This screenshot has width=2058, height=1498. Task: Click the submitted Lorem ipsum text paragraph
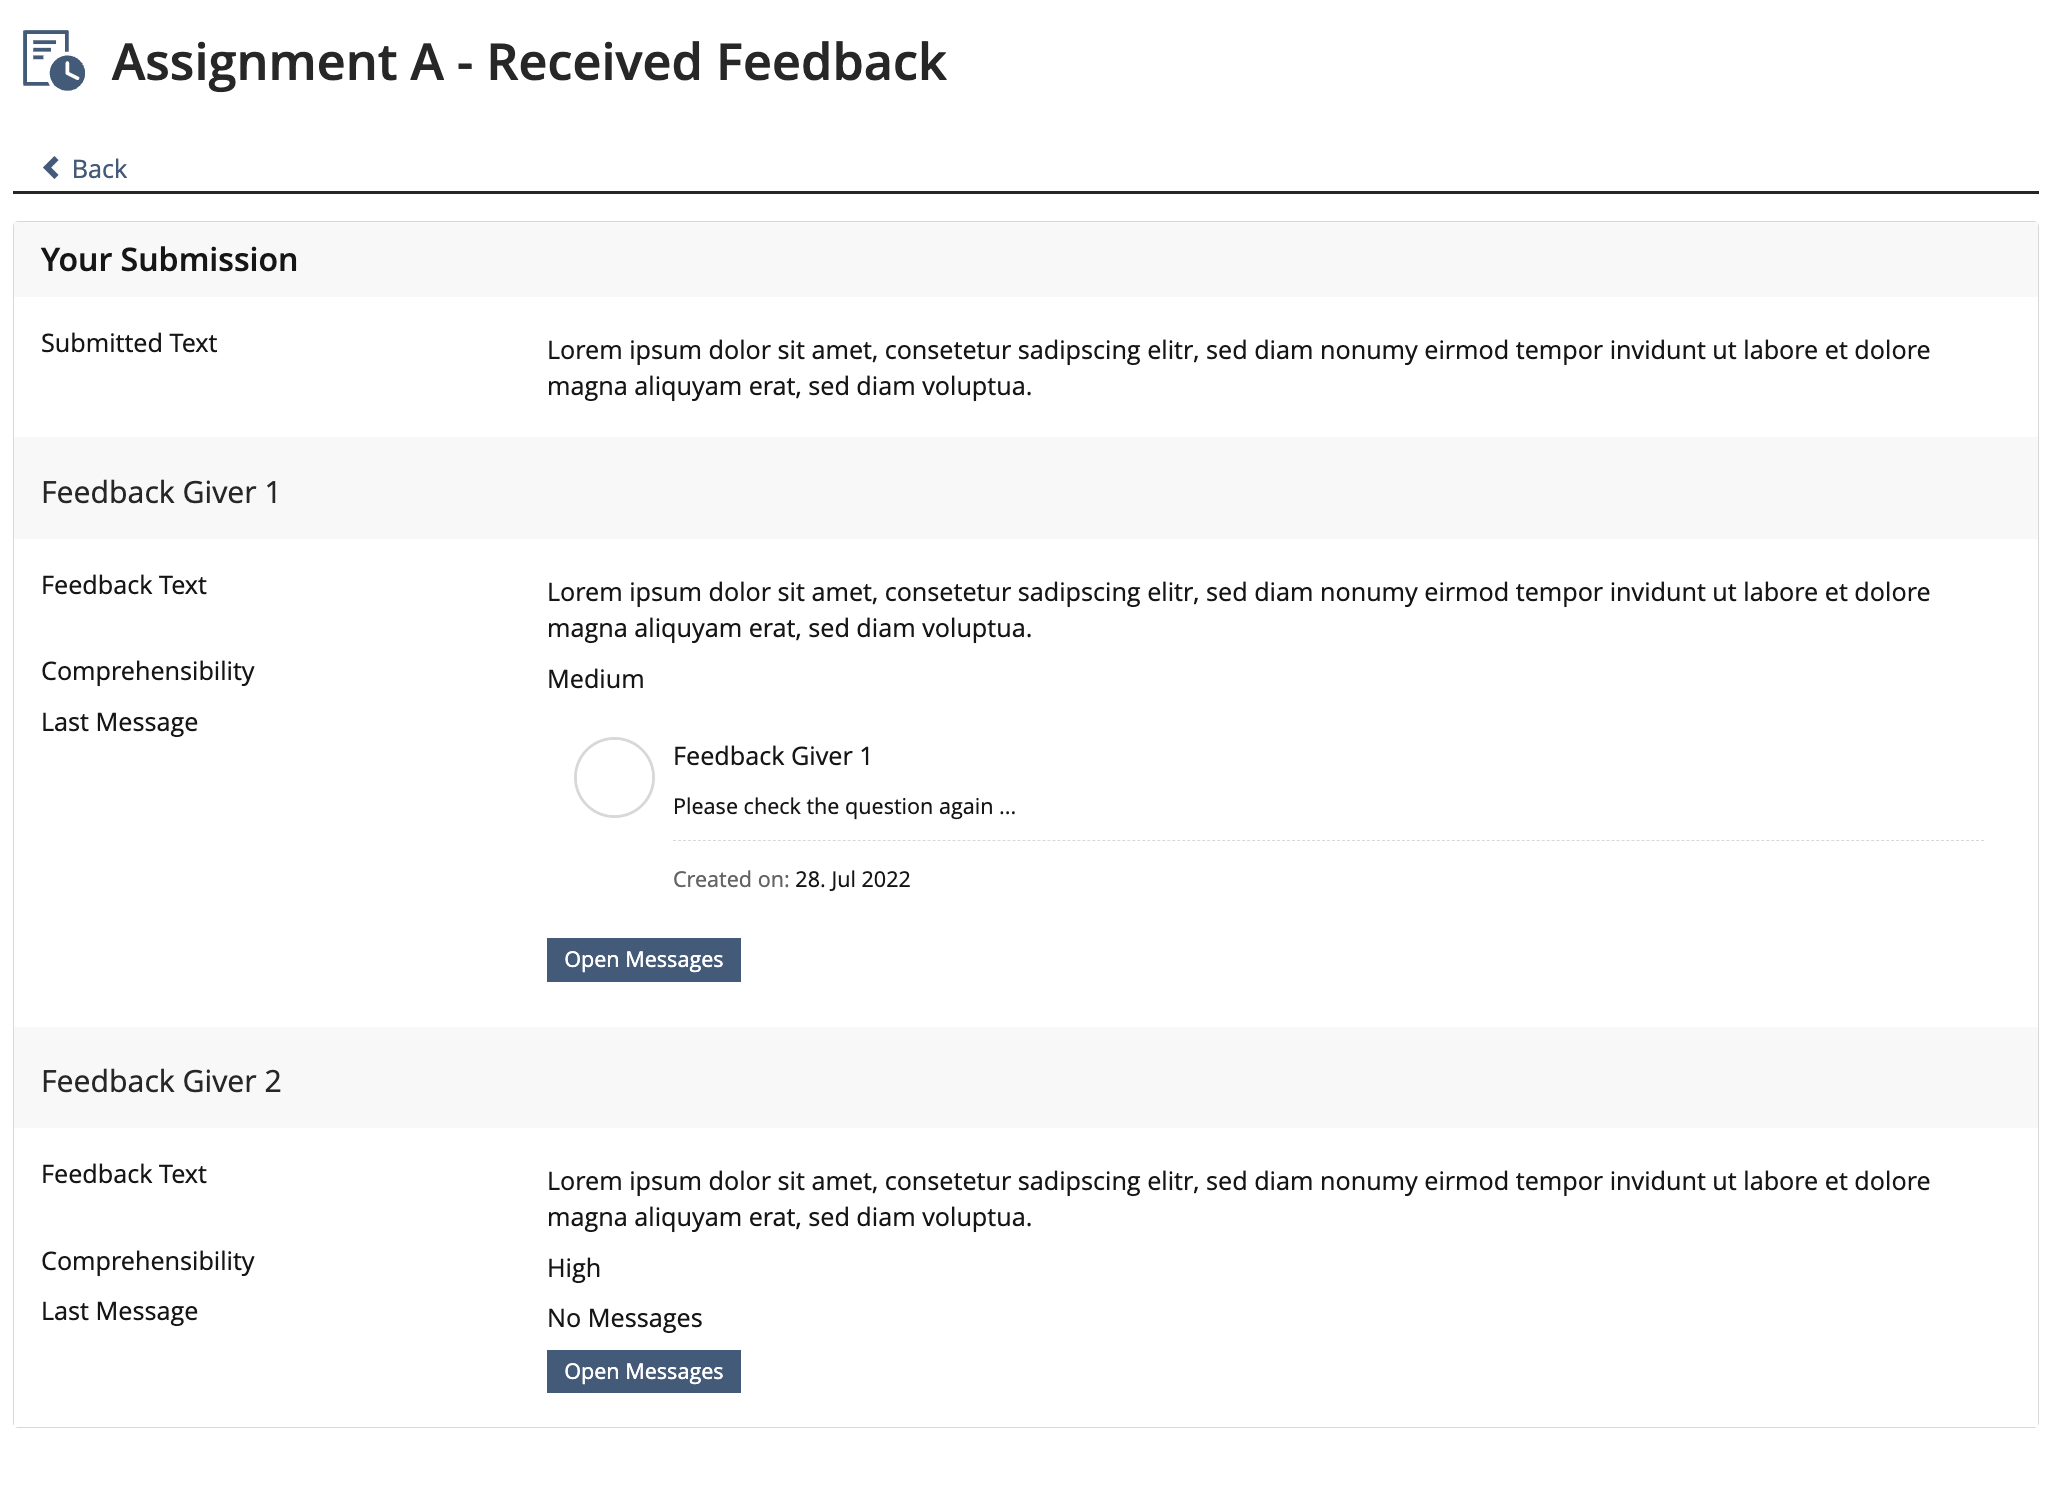tap(1238, 368)
